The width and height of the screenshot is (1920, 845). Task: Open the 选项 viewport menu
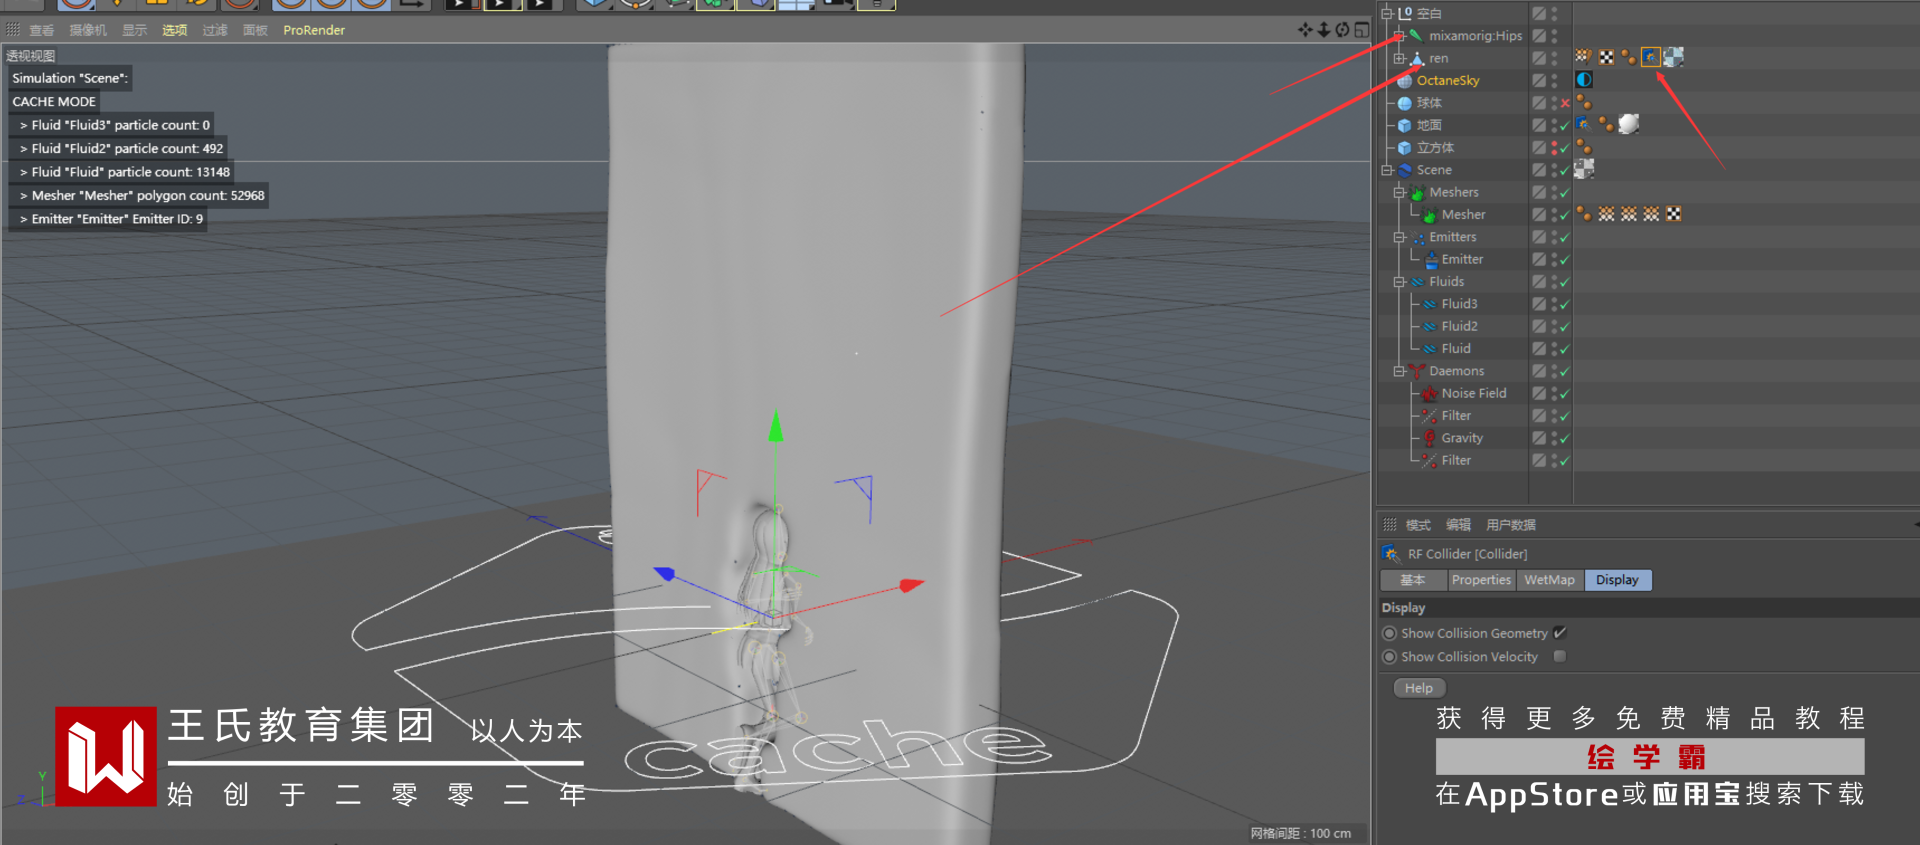[x=175, y=30]
